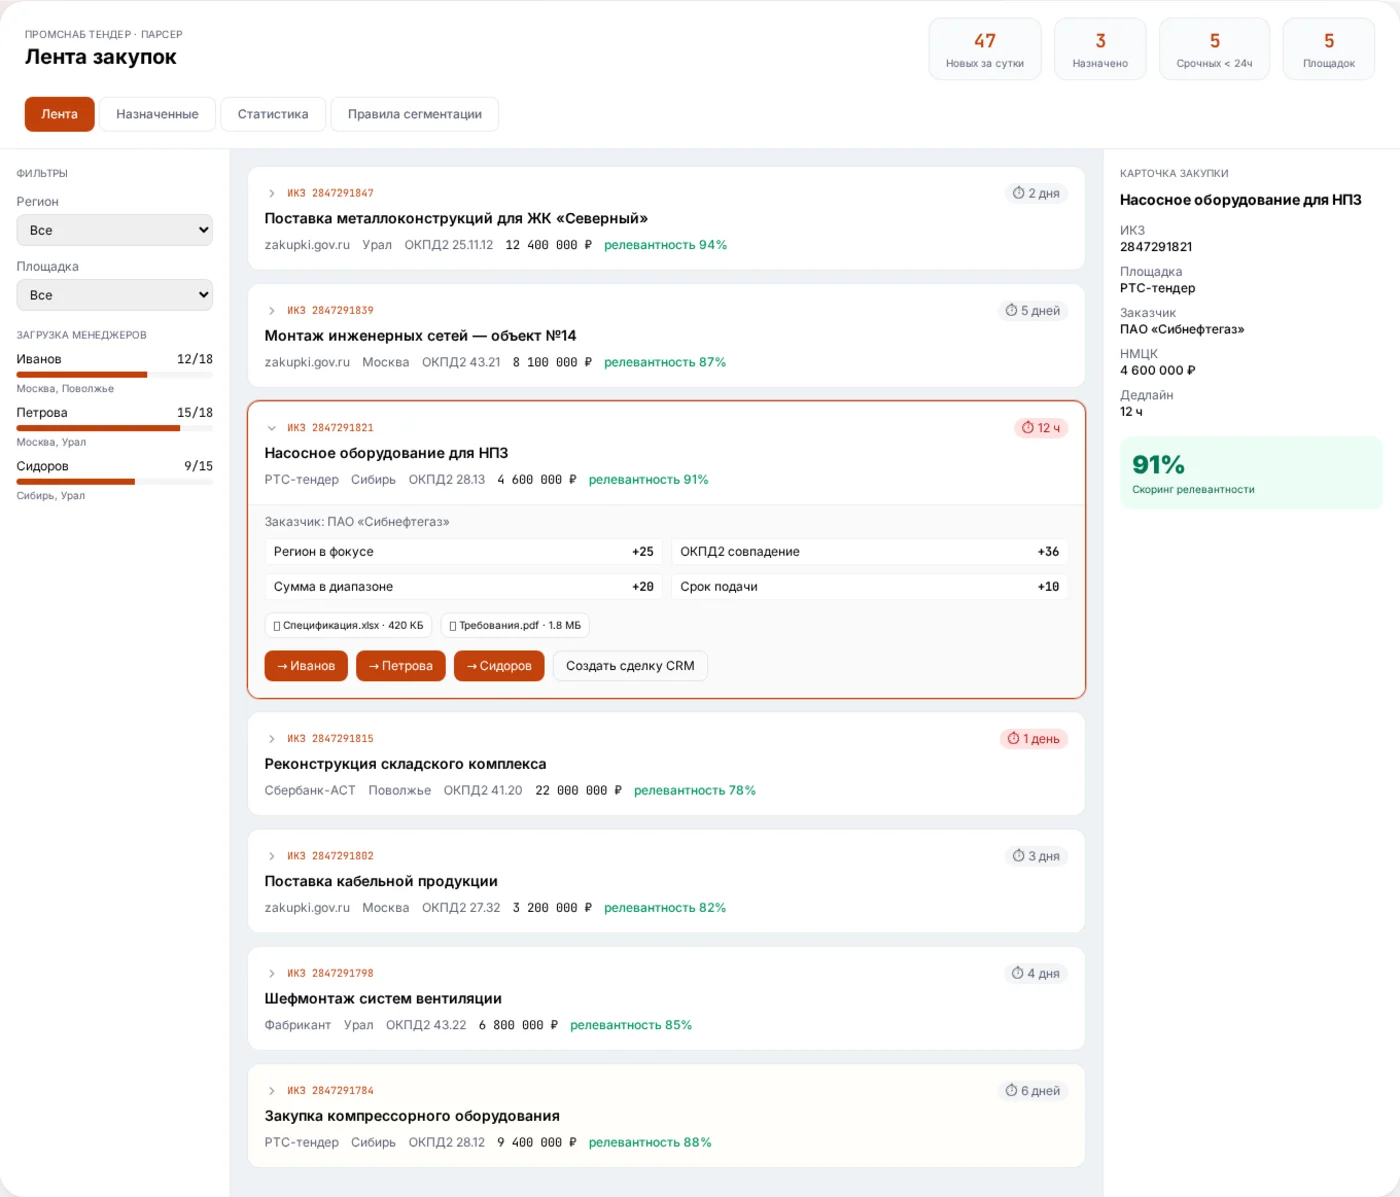
Task: Click Петрова's workload progress bar
Action: tap(115, 428)
